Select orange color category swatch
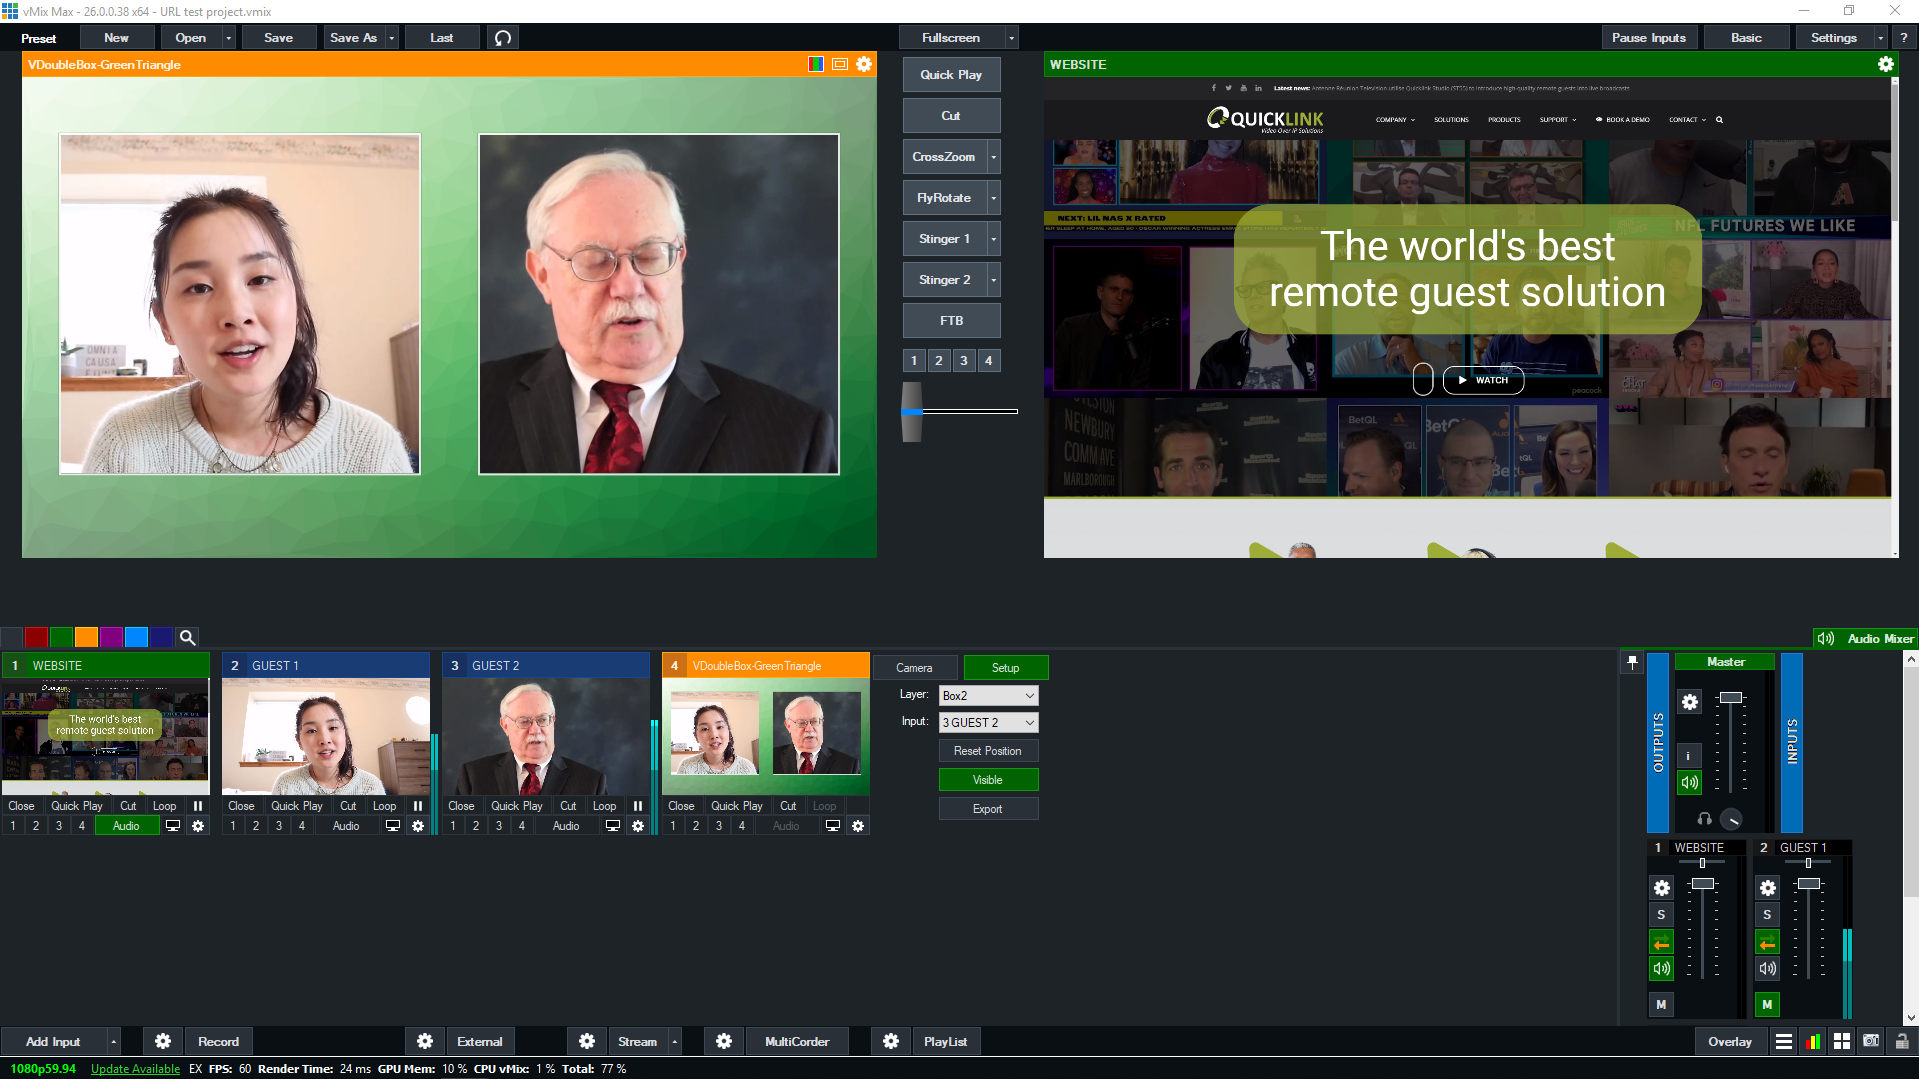 [x=87, y=637]
